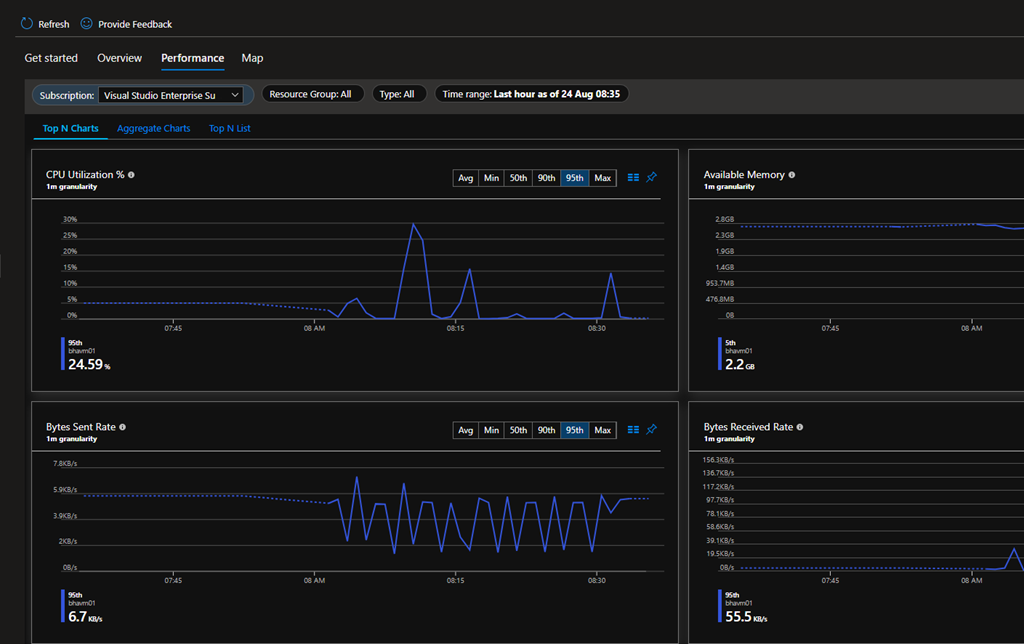Image resolution: width=1024 pixels, height=644 pixels.
Task: Open the Resource Group filter
Action: pos(313,94)
